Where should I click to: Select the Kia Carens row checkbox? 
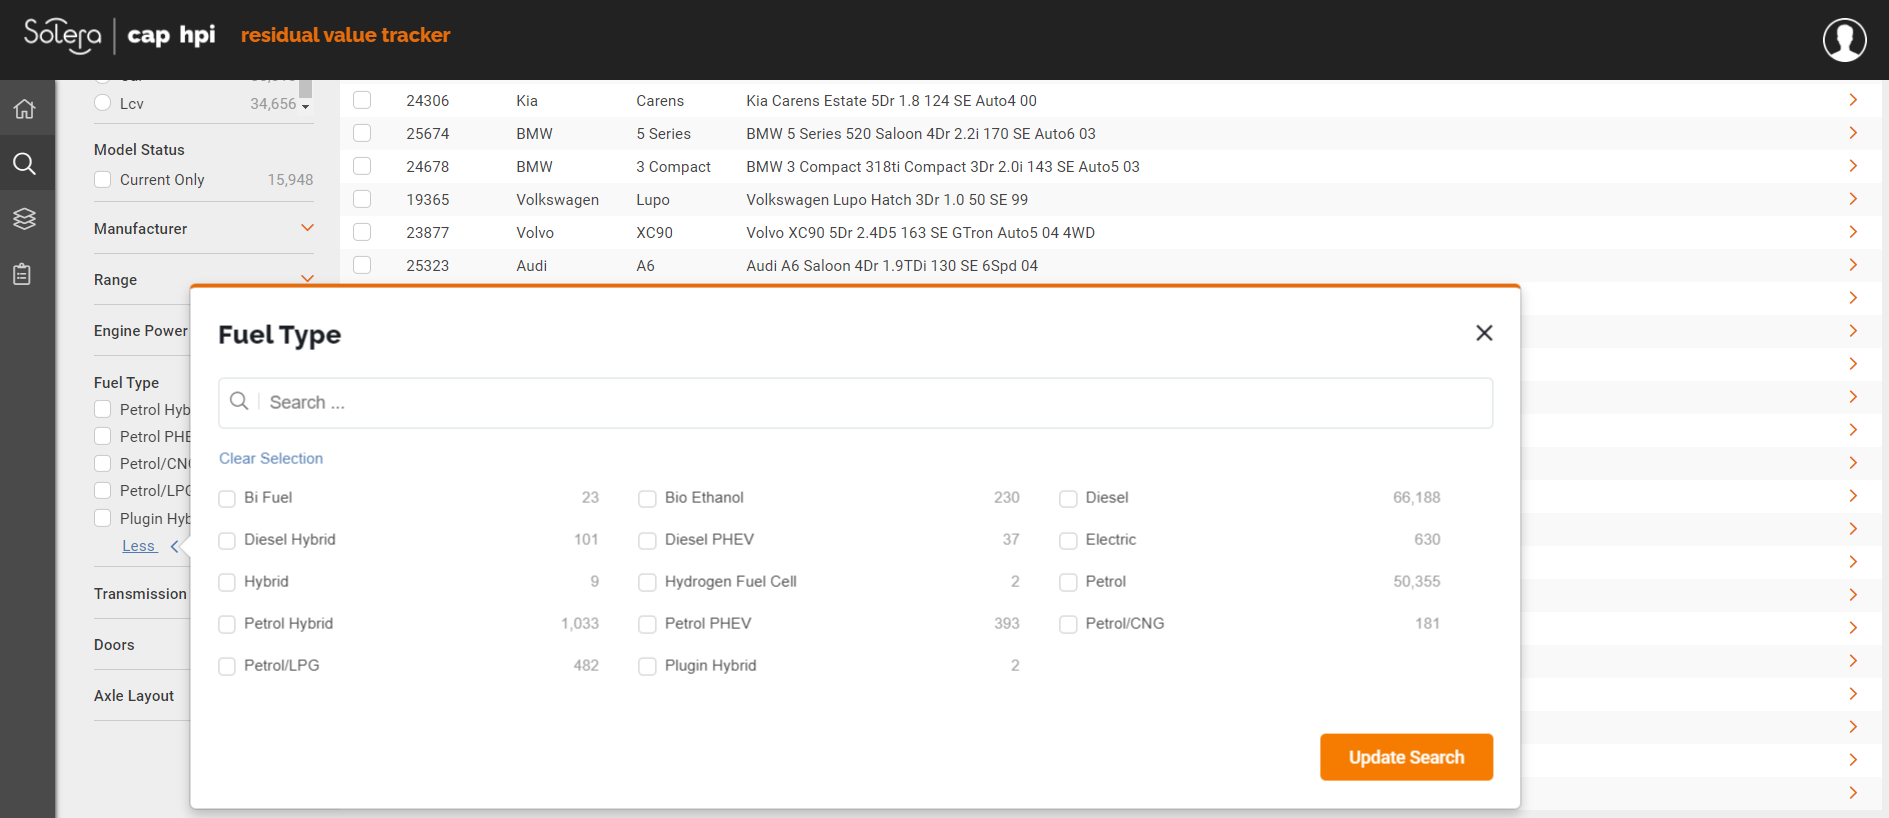click(362, 100)
